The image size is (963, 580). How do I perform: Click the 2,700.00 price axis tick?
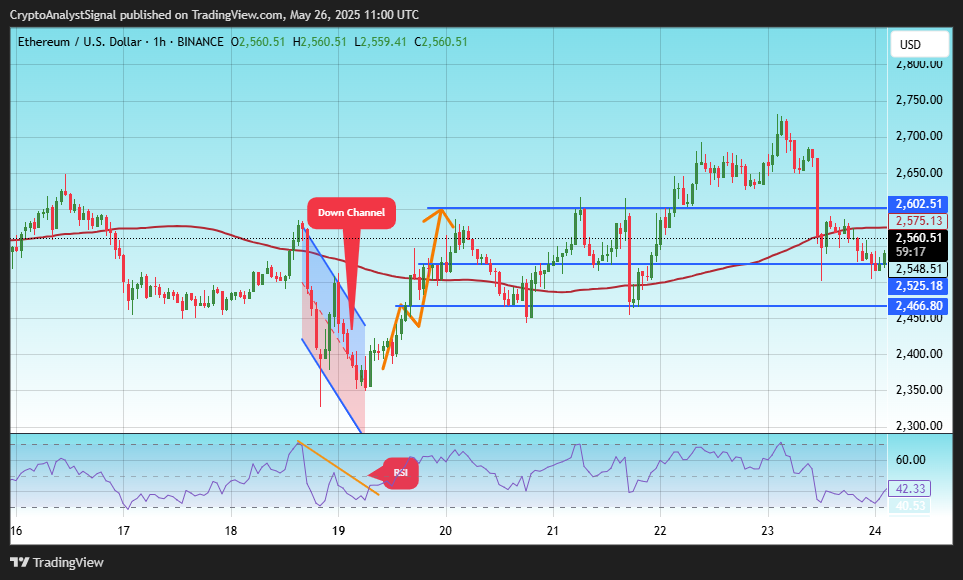(x=919, y=136)
